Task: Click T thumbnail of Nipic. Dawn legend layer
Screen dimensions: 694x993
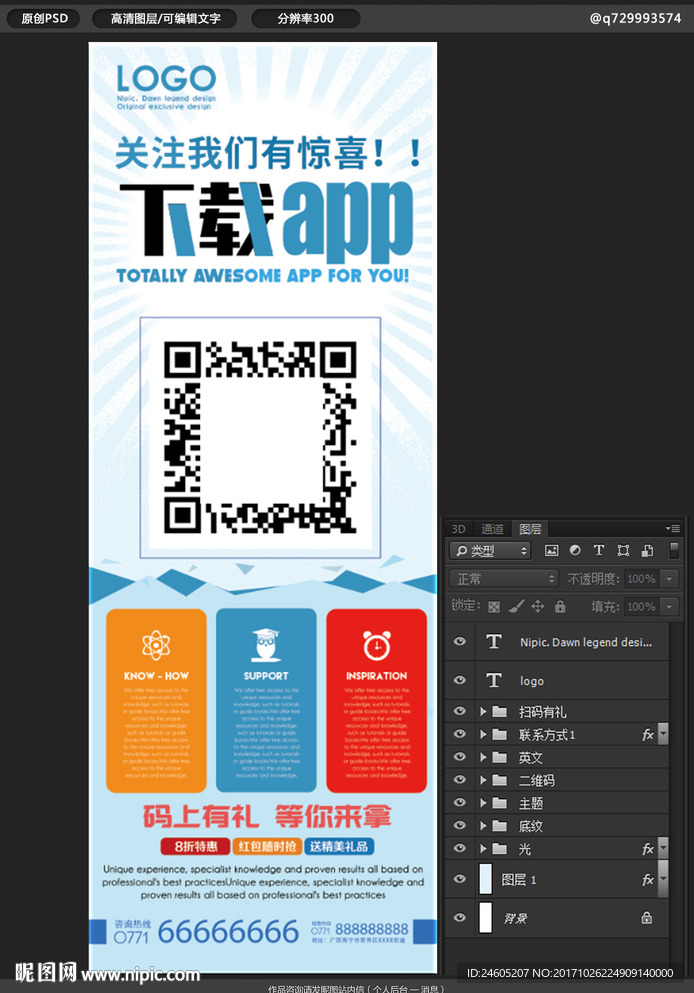Action: [x=494, y=642]
